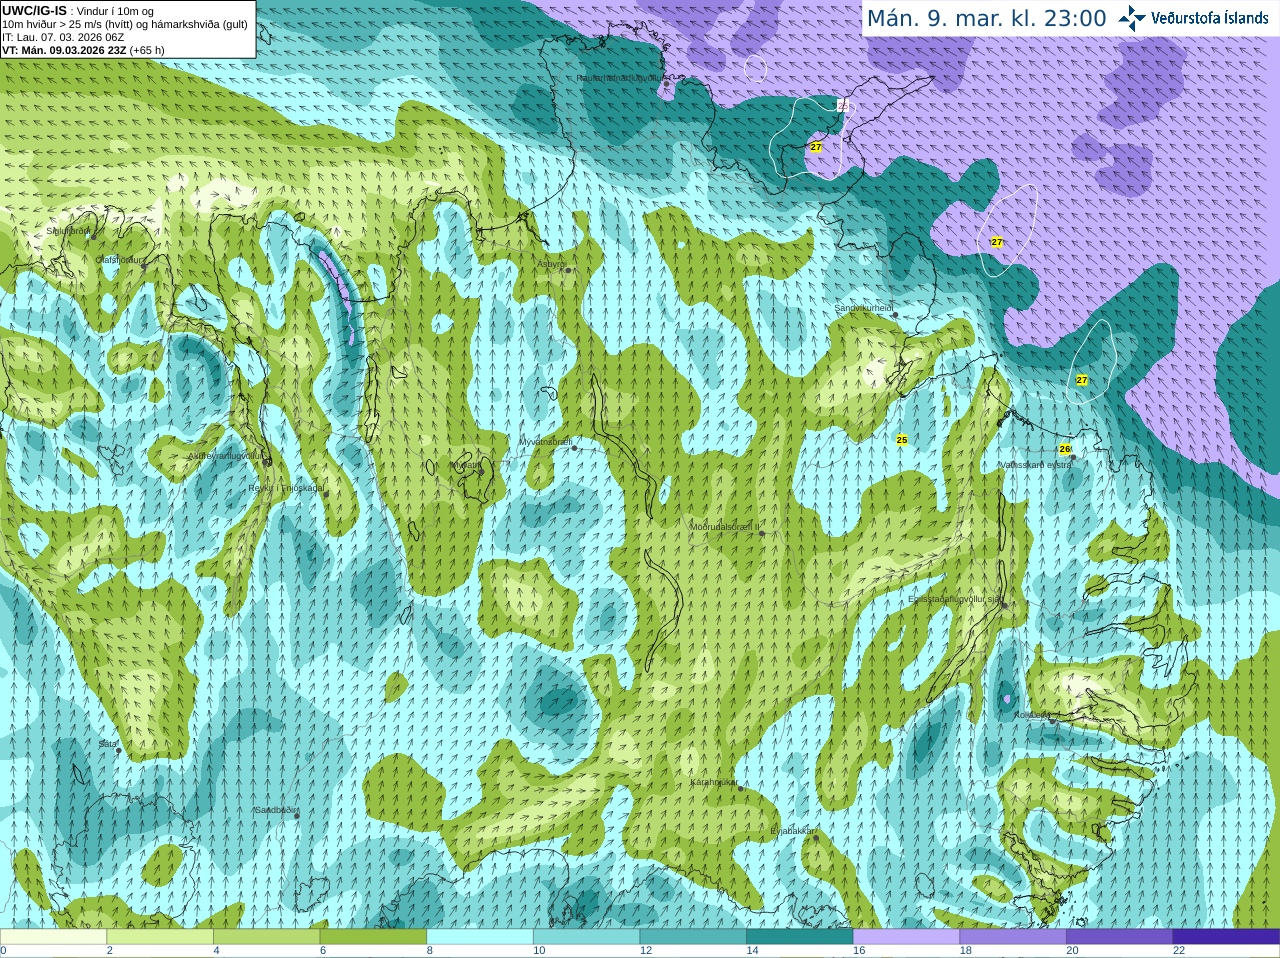Viewport: 1280px width, 958px height.
Task: Click the Sáta station label
Action: pos(107,744)
